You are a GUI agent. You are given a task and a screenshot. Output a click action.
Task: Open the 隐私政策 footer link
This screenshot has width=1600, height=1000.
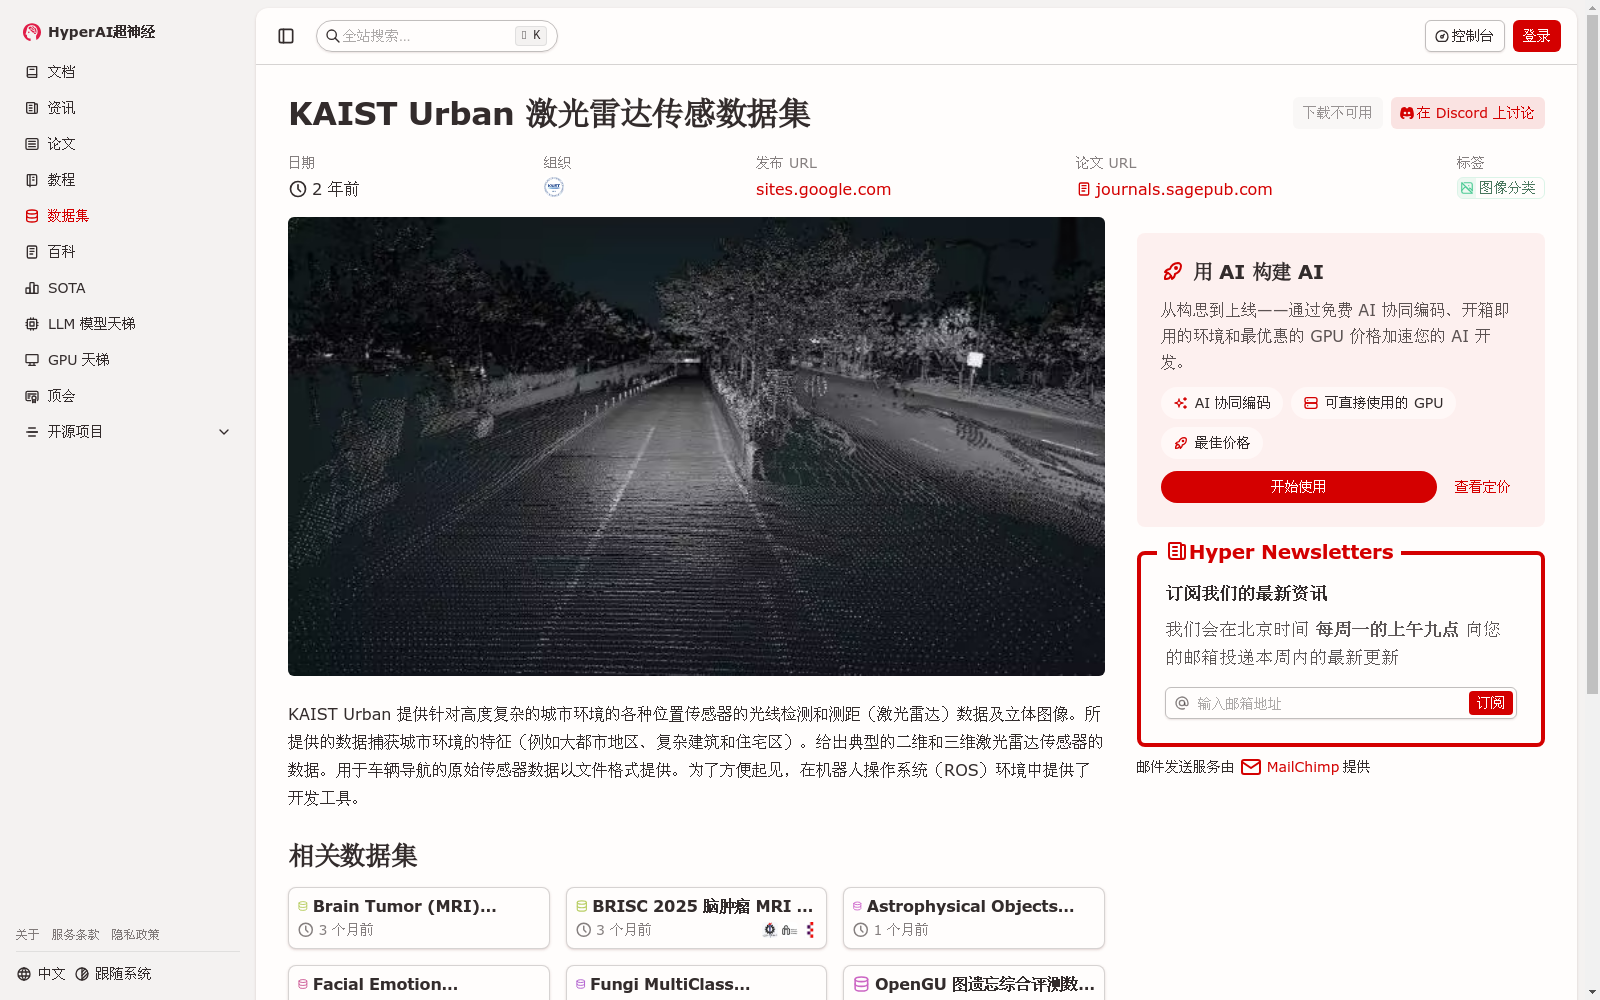coord(135,935)
